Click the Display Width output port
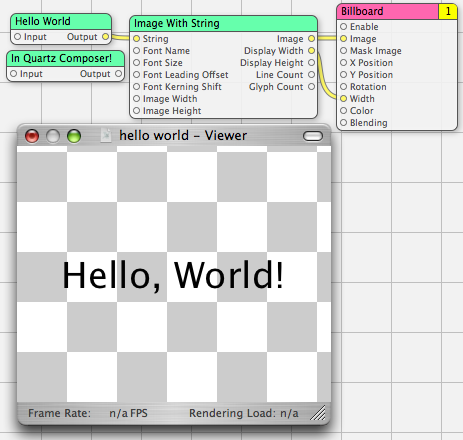The height and width of the screenshot is (440, 463). (x=311, y=51)
